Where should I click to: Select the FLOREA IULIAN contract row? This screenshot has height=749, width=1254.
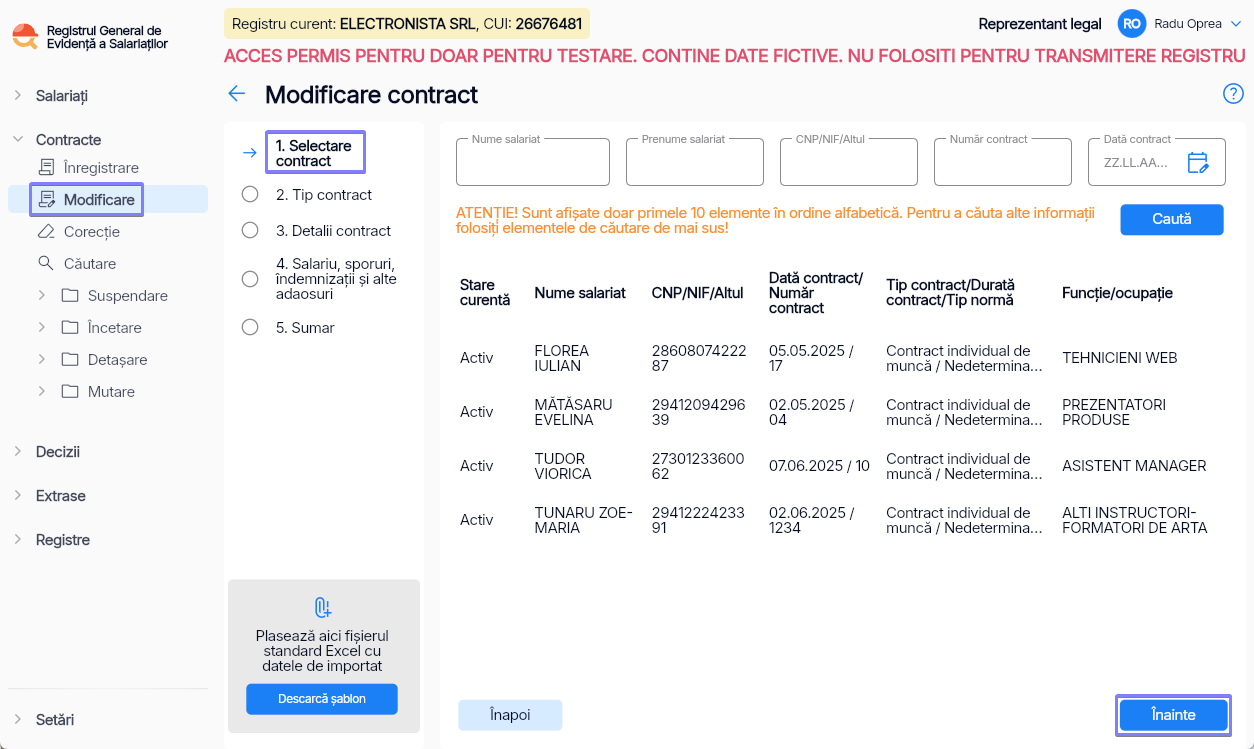click(x=842, y=358)
